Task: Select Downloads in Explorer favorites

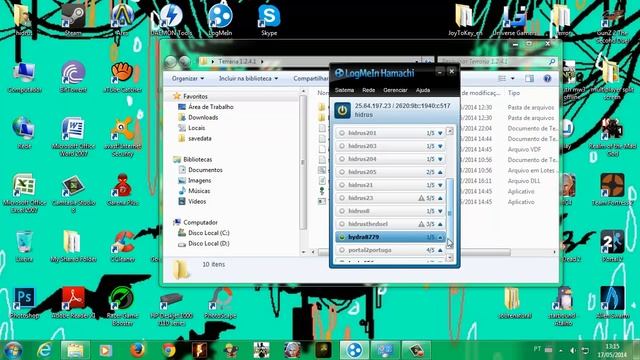Action: click(x=203, y=118)
